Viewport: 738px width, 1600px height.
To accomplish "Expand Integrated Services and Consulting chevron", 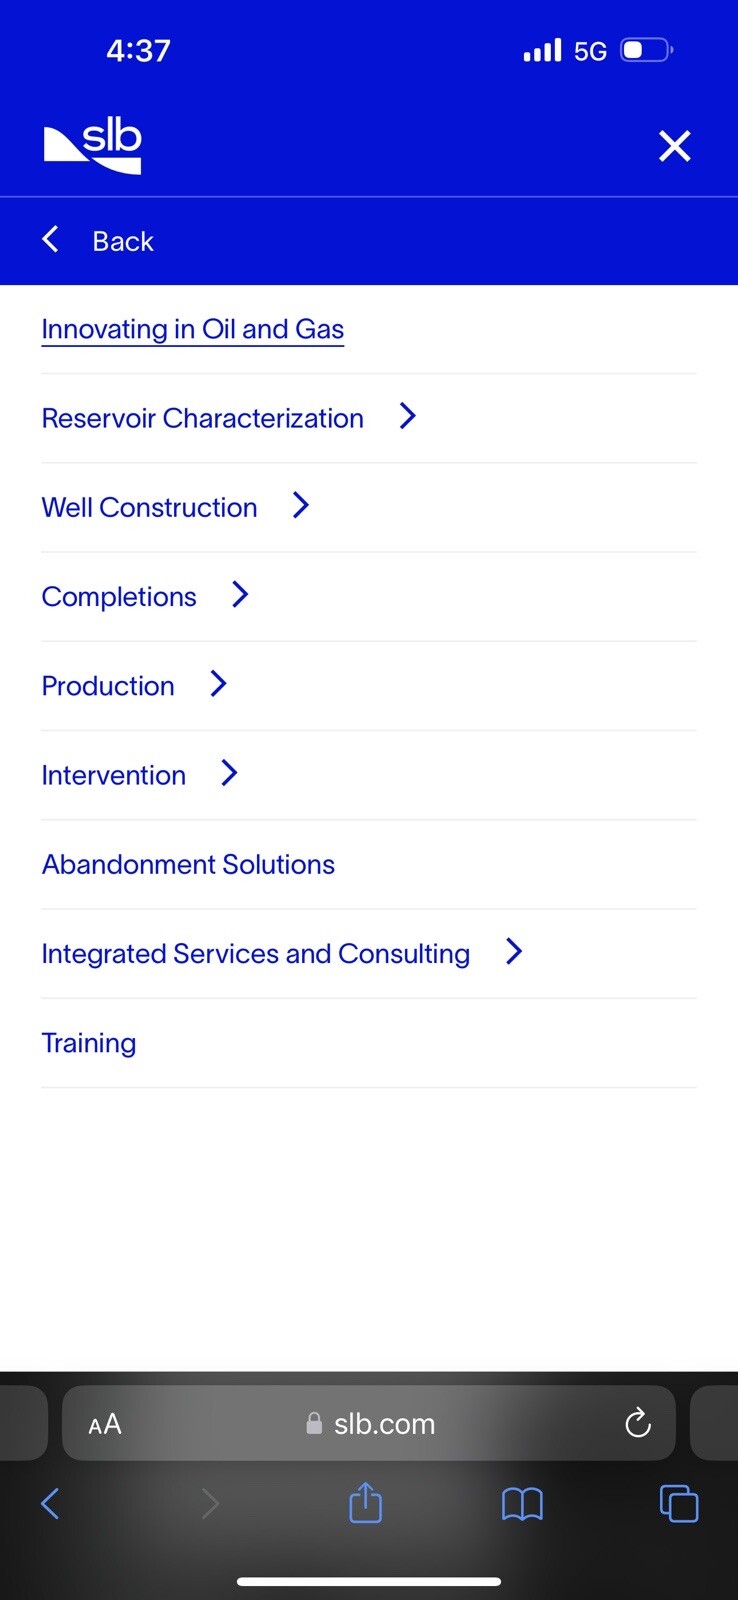I will point(514,952).
